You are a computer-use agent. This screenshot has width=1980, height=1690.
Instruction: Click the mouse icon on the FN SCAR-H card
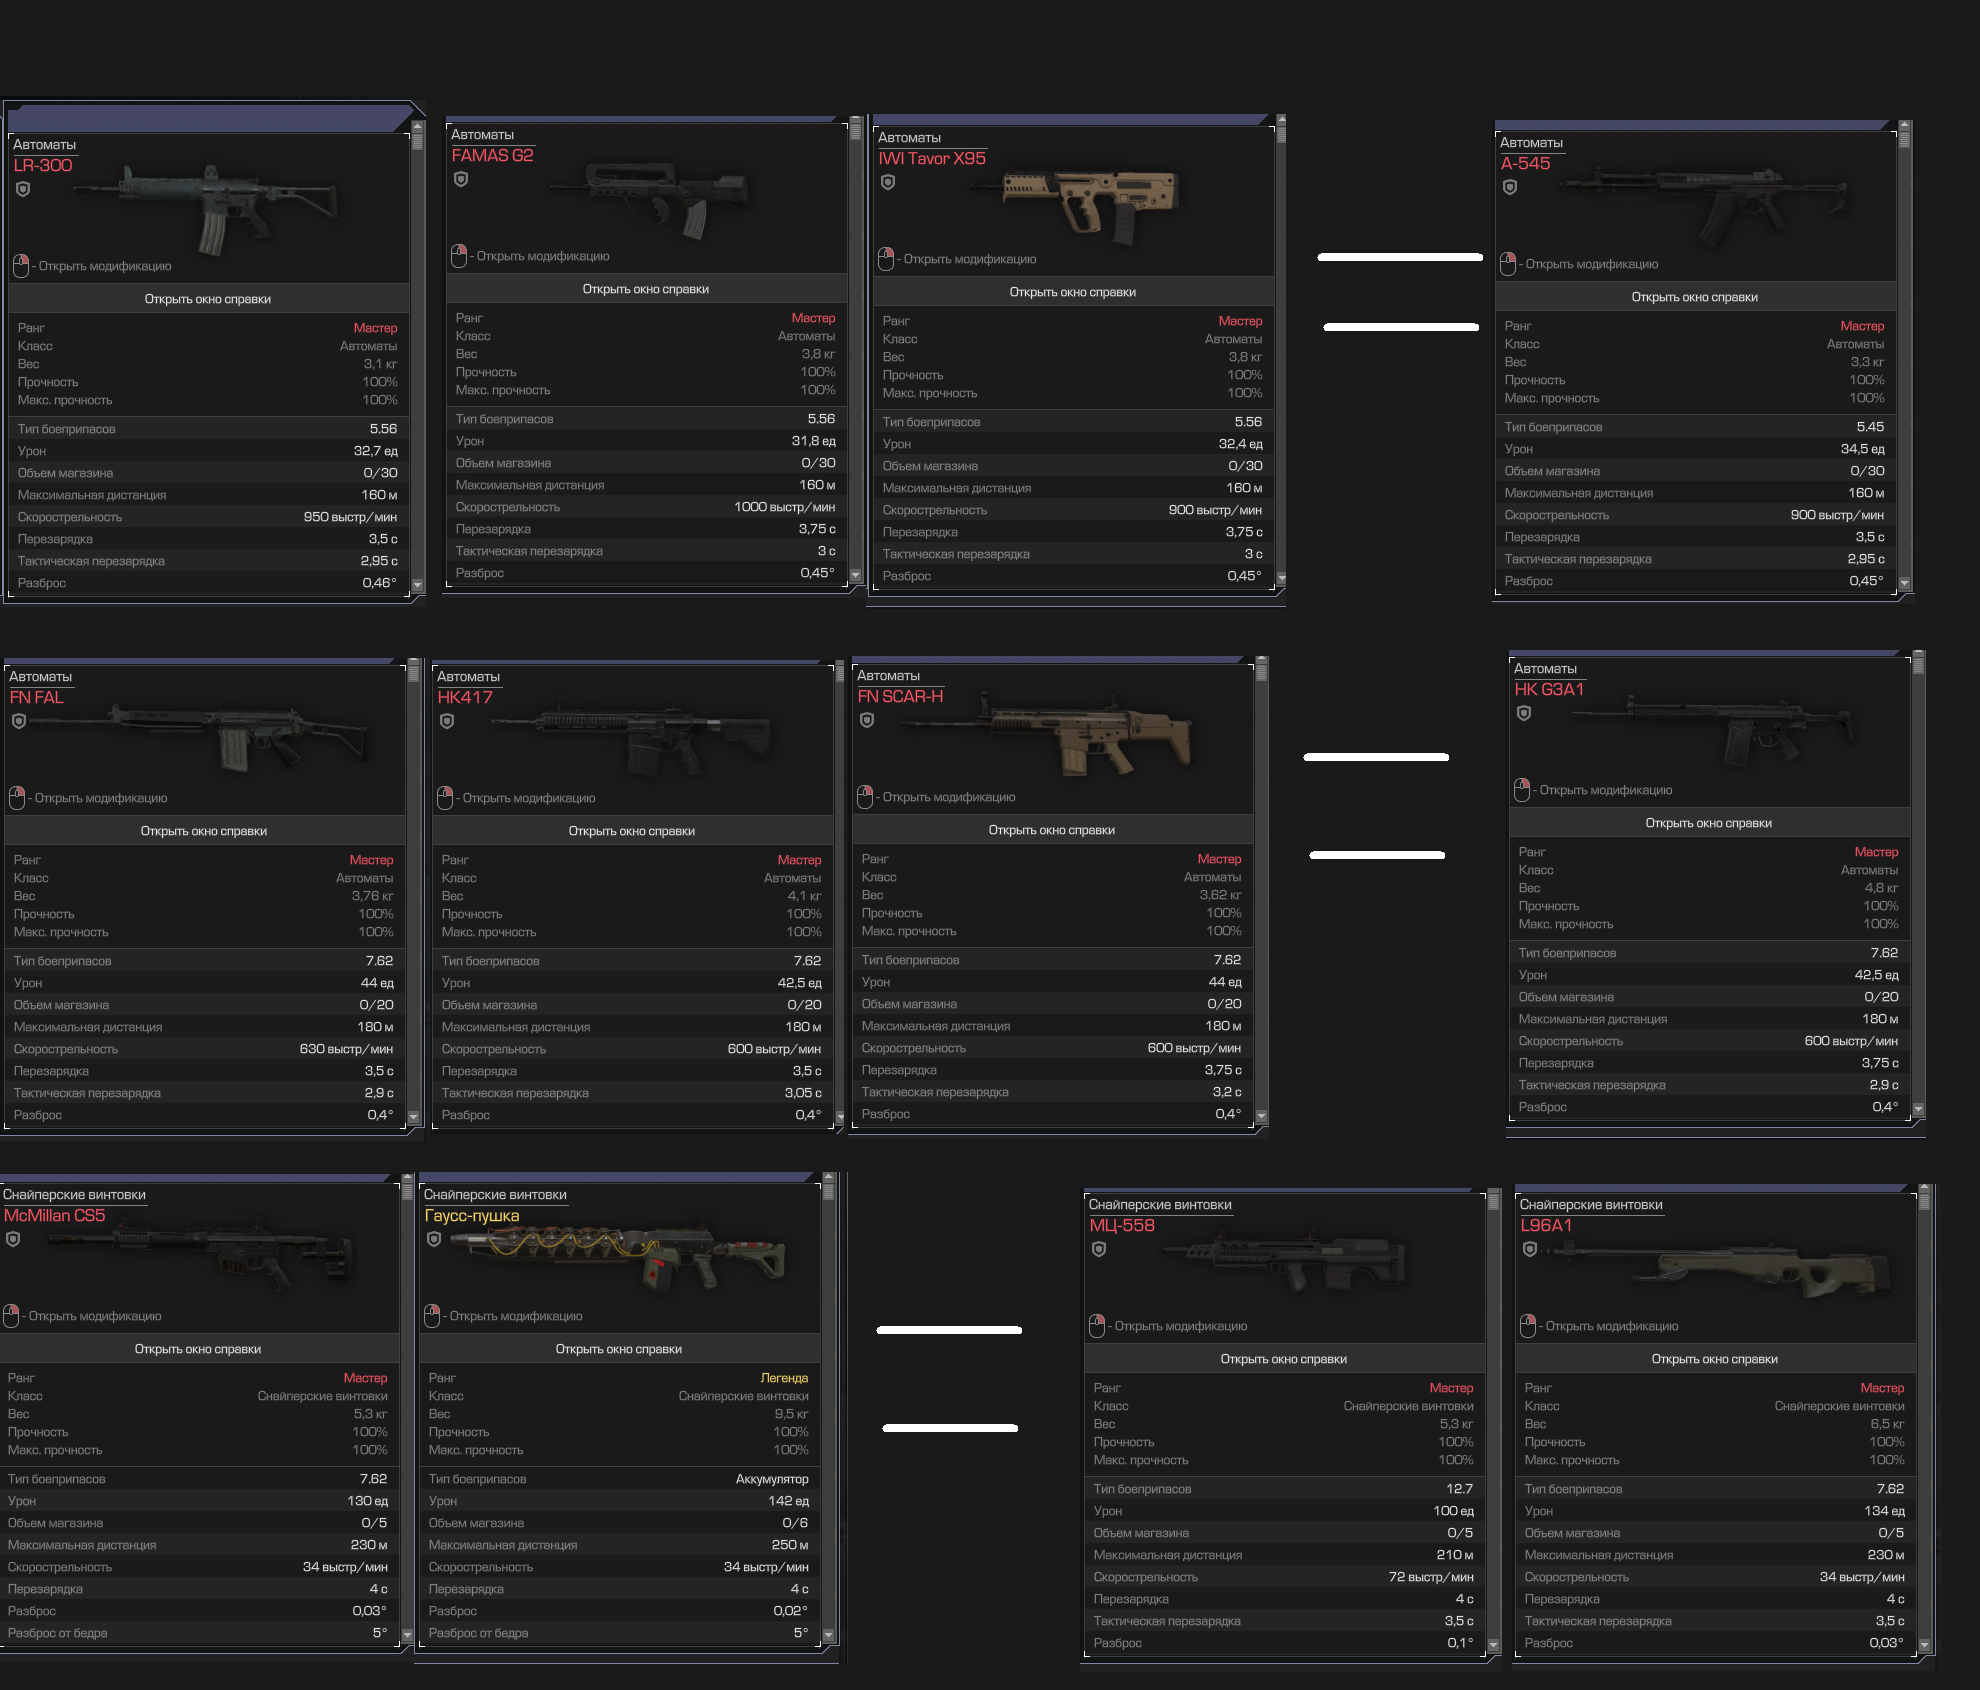[865, 797]
